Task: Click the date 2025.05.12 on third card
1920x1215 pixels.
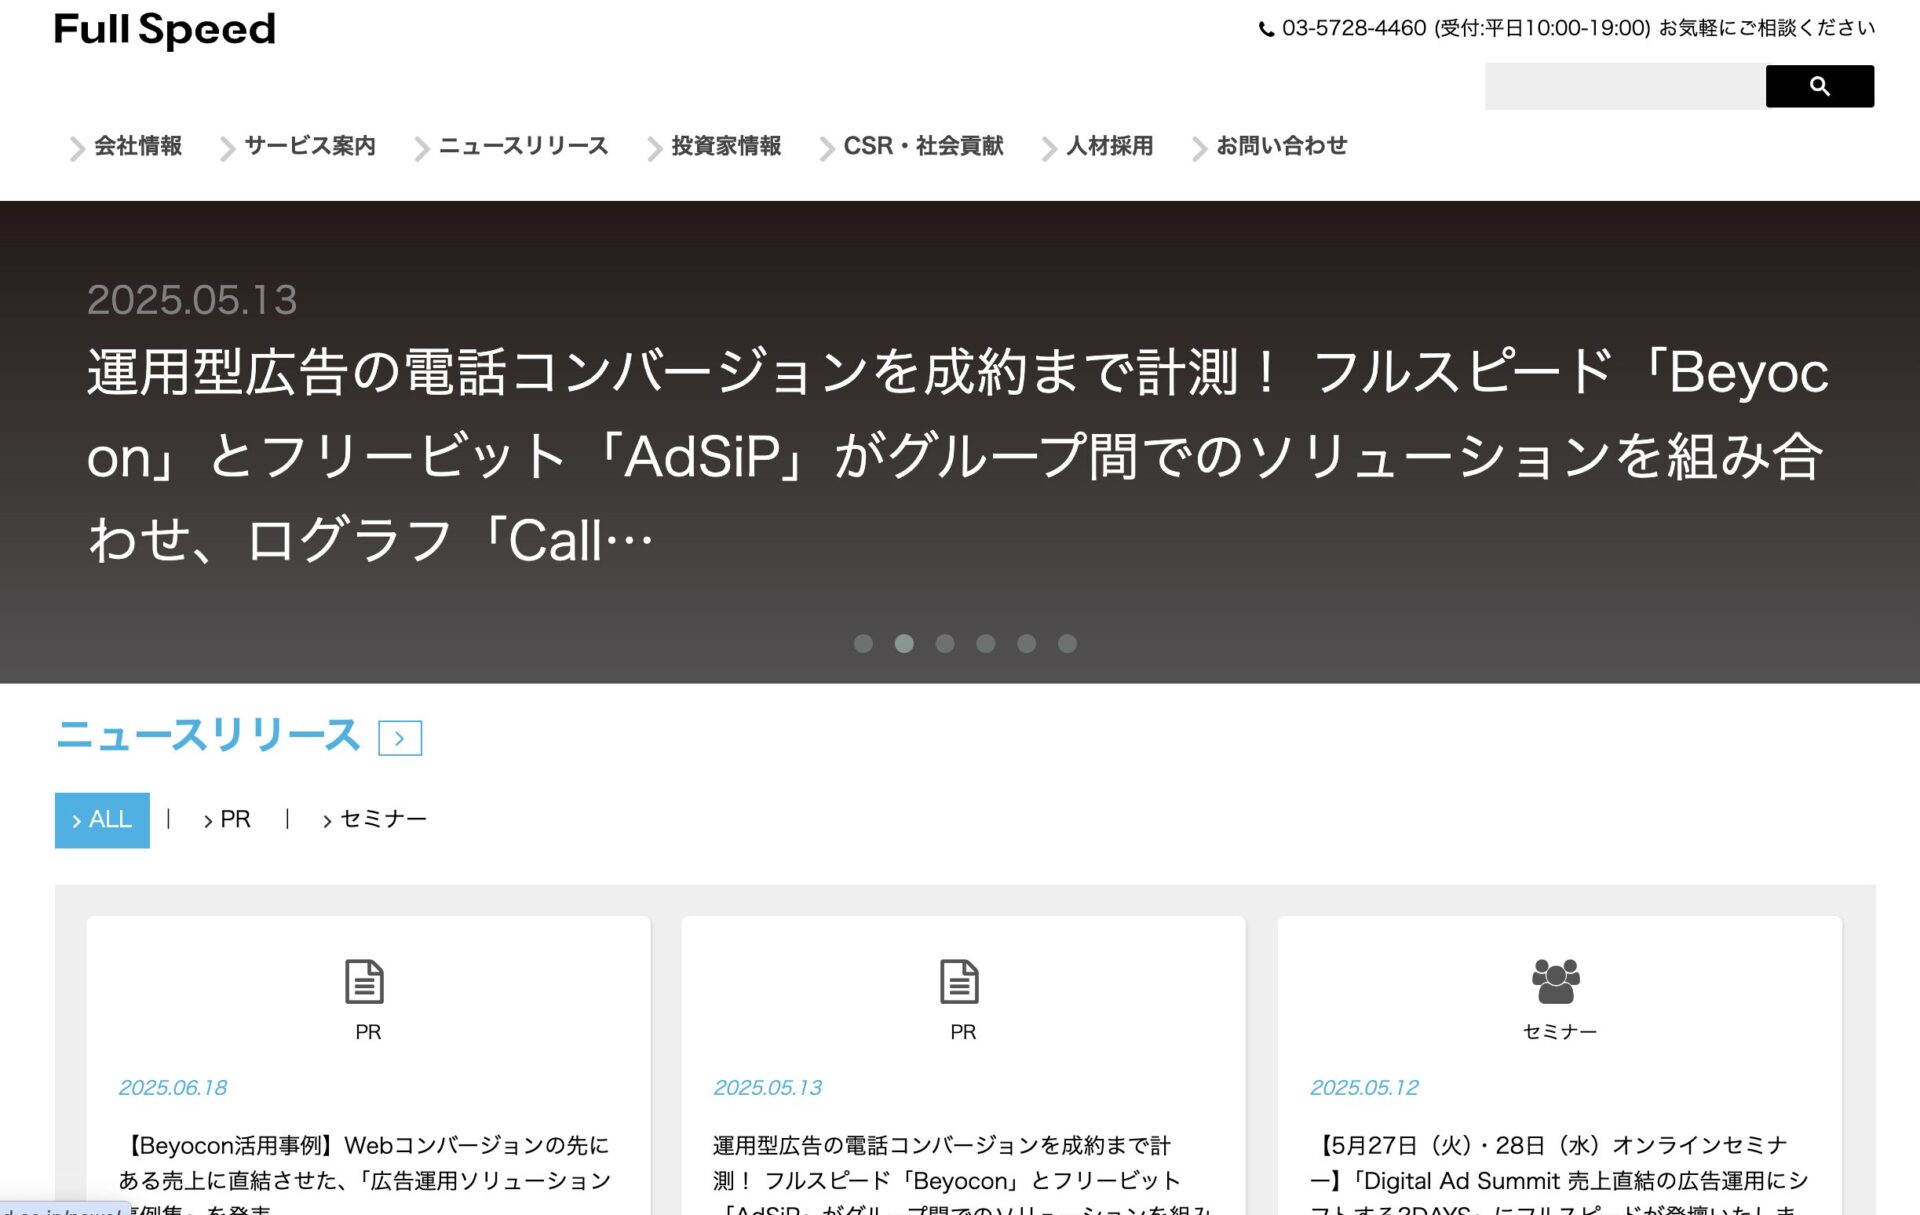Action: (x=1364, y=1088)
